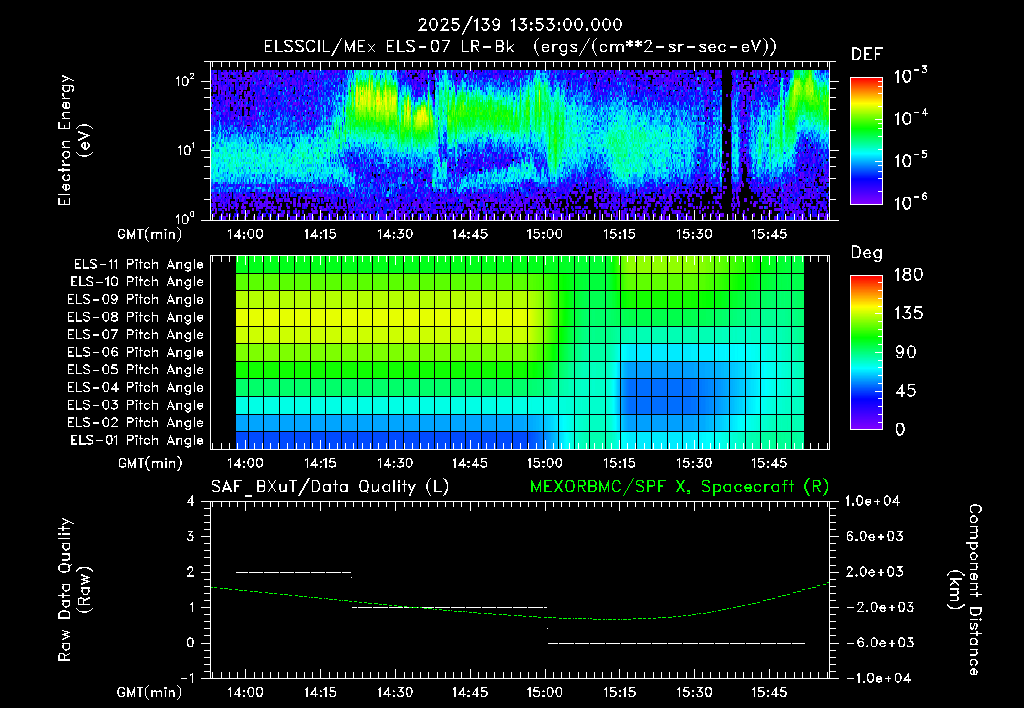Click 15:00 under the data quality plot

[x=544, y=692]
